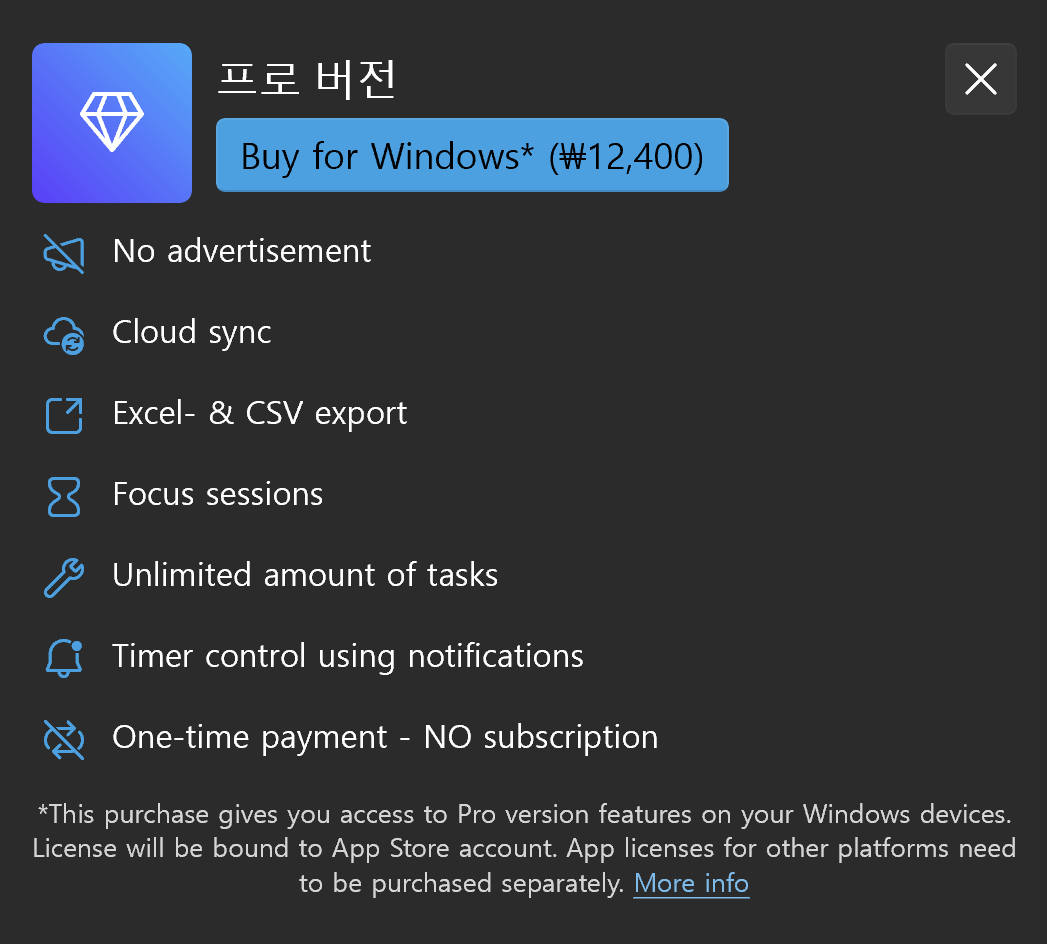
Task: Select the crossed-out advertisement icon
Action: [x=62, y=252]
